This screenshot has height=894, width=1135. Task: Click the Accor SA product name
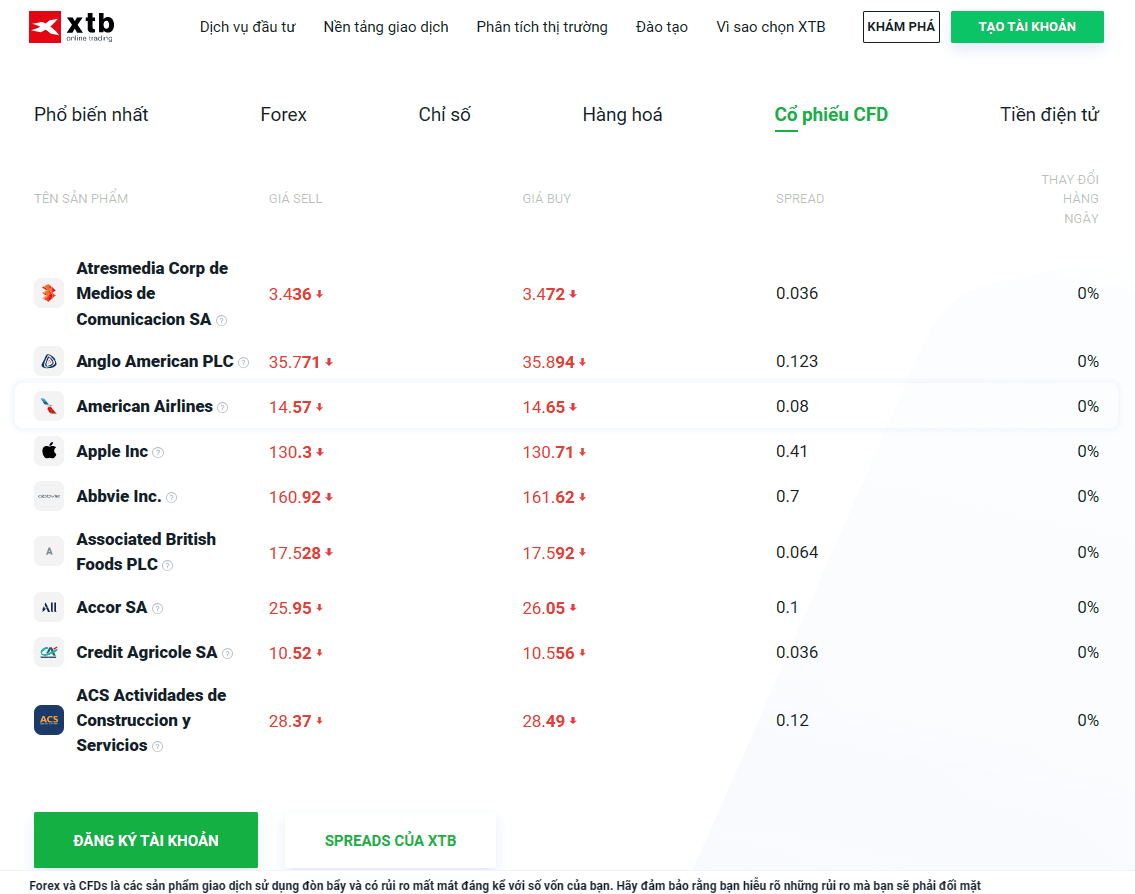[111, 607]
